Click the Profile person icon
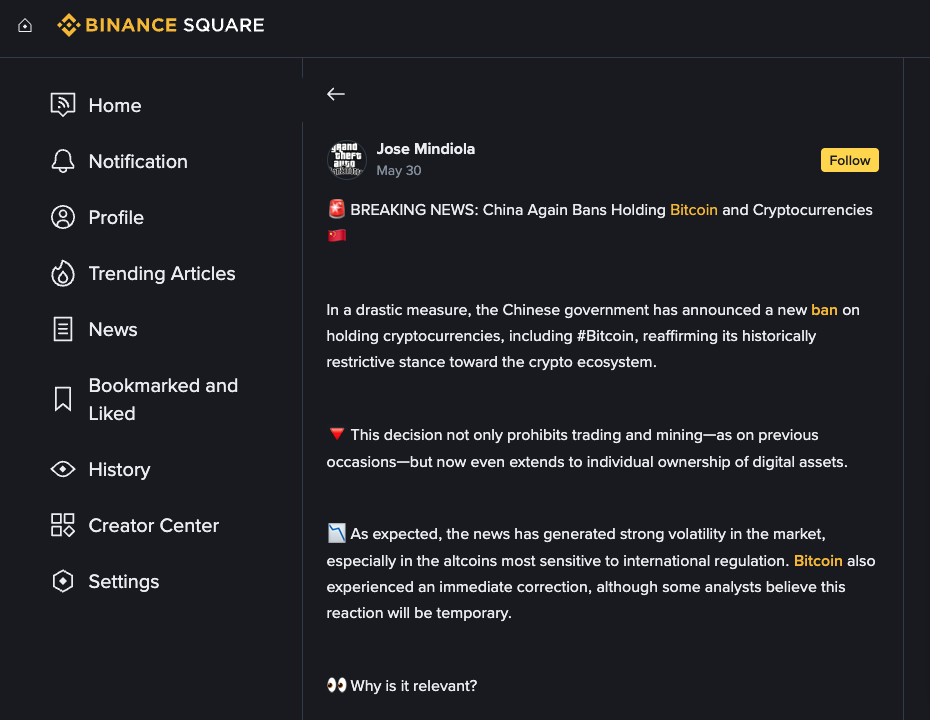 click(63, 217)
